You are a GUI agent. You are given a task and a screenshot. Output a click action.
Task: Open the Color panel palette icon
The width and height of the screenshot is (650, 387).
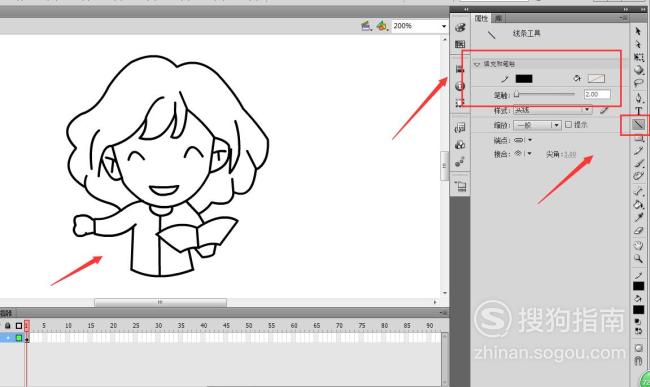point(460,27)
